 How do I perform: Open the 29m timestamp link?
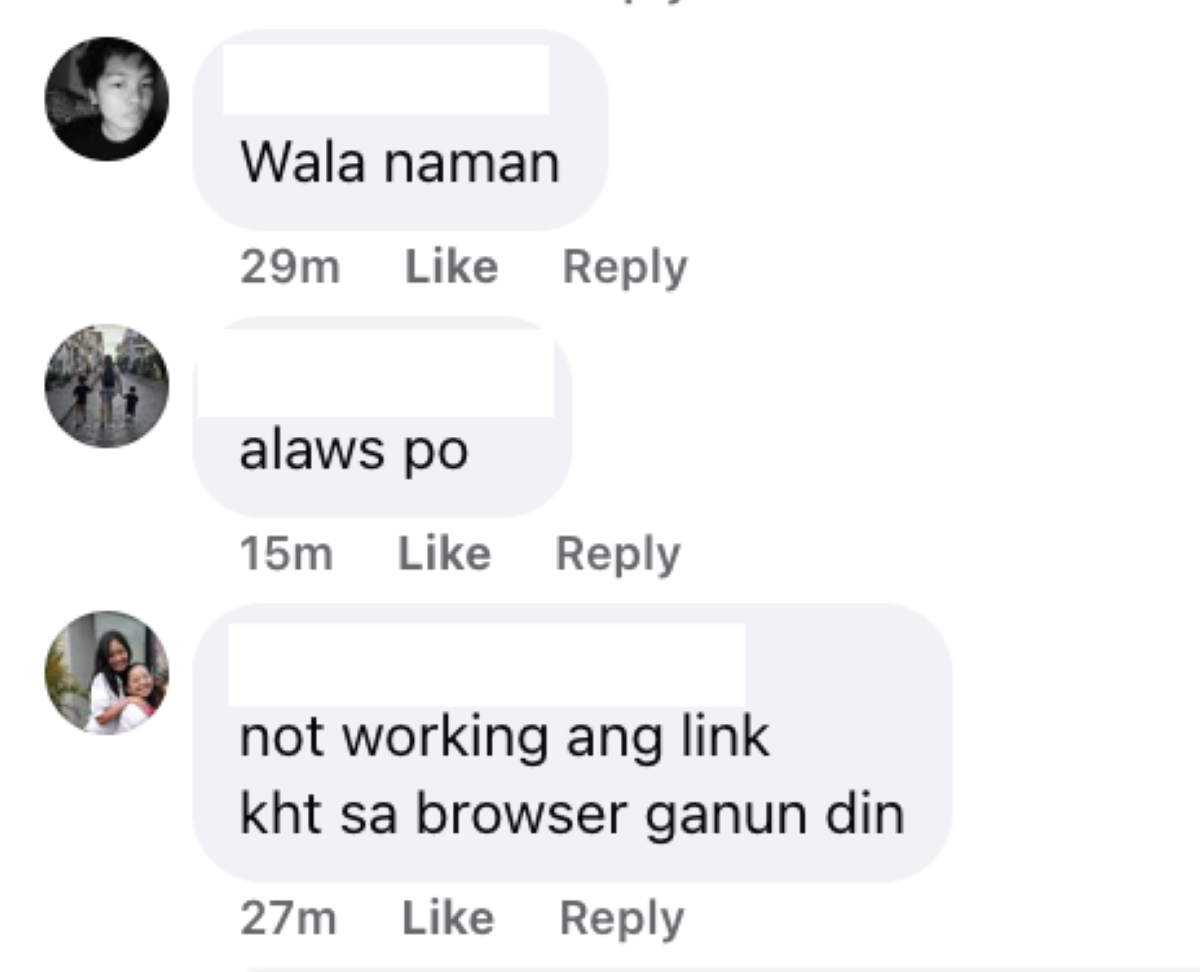coord(290,267)
